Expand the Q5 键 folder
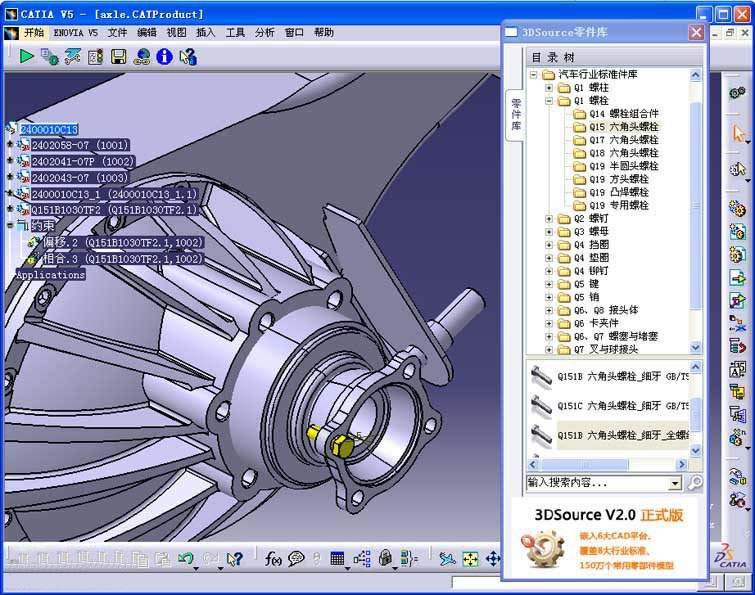This screenshot has height=595, width=755. [x=549, y=284]
